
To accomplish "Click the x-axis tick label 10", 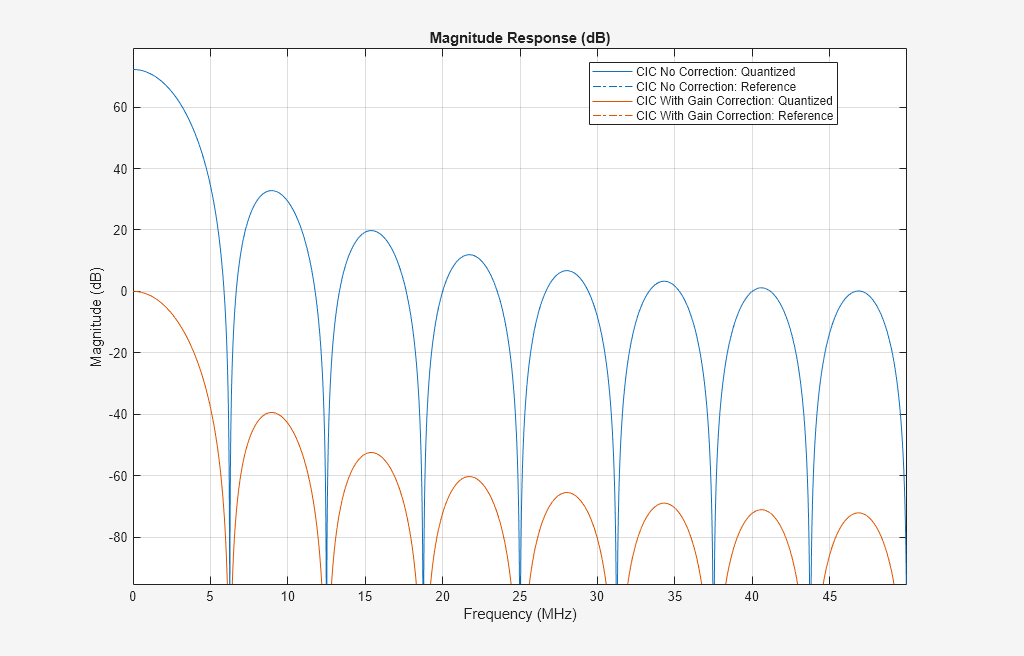I will [x=287, y=597].
